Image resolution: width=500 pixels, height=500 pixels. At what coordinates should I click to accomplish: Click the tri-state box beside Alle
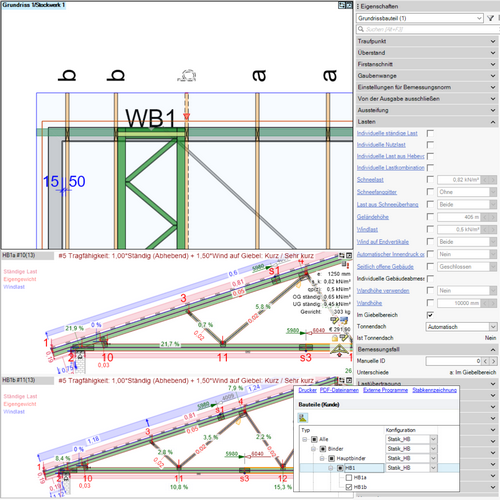(314, 439)
